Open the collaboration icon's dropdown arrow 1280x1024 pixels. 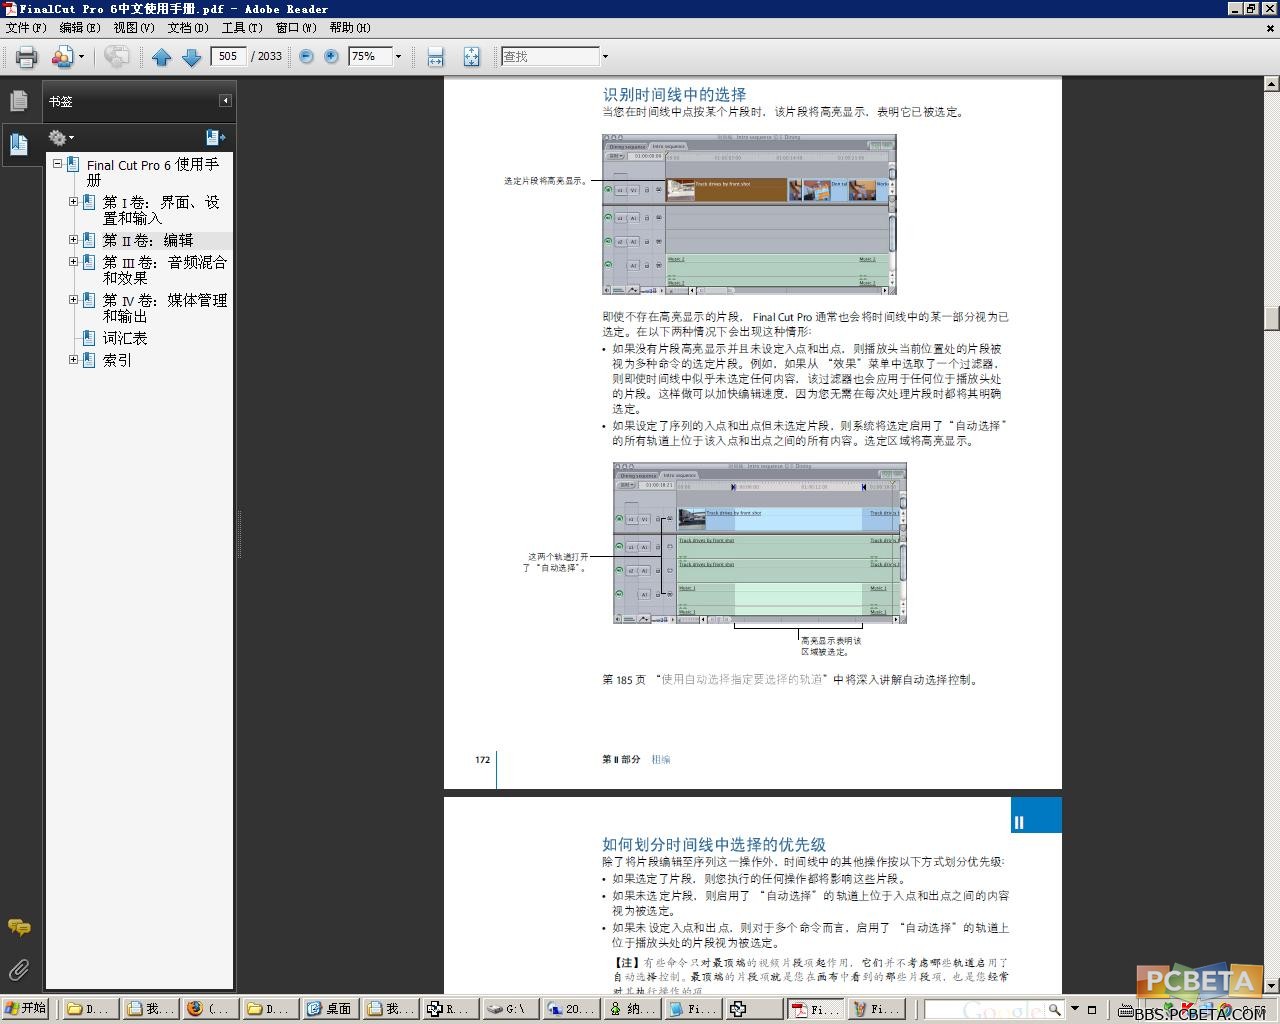(81, 57)
